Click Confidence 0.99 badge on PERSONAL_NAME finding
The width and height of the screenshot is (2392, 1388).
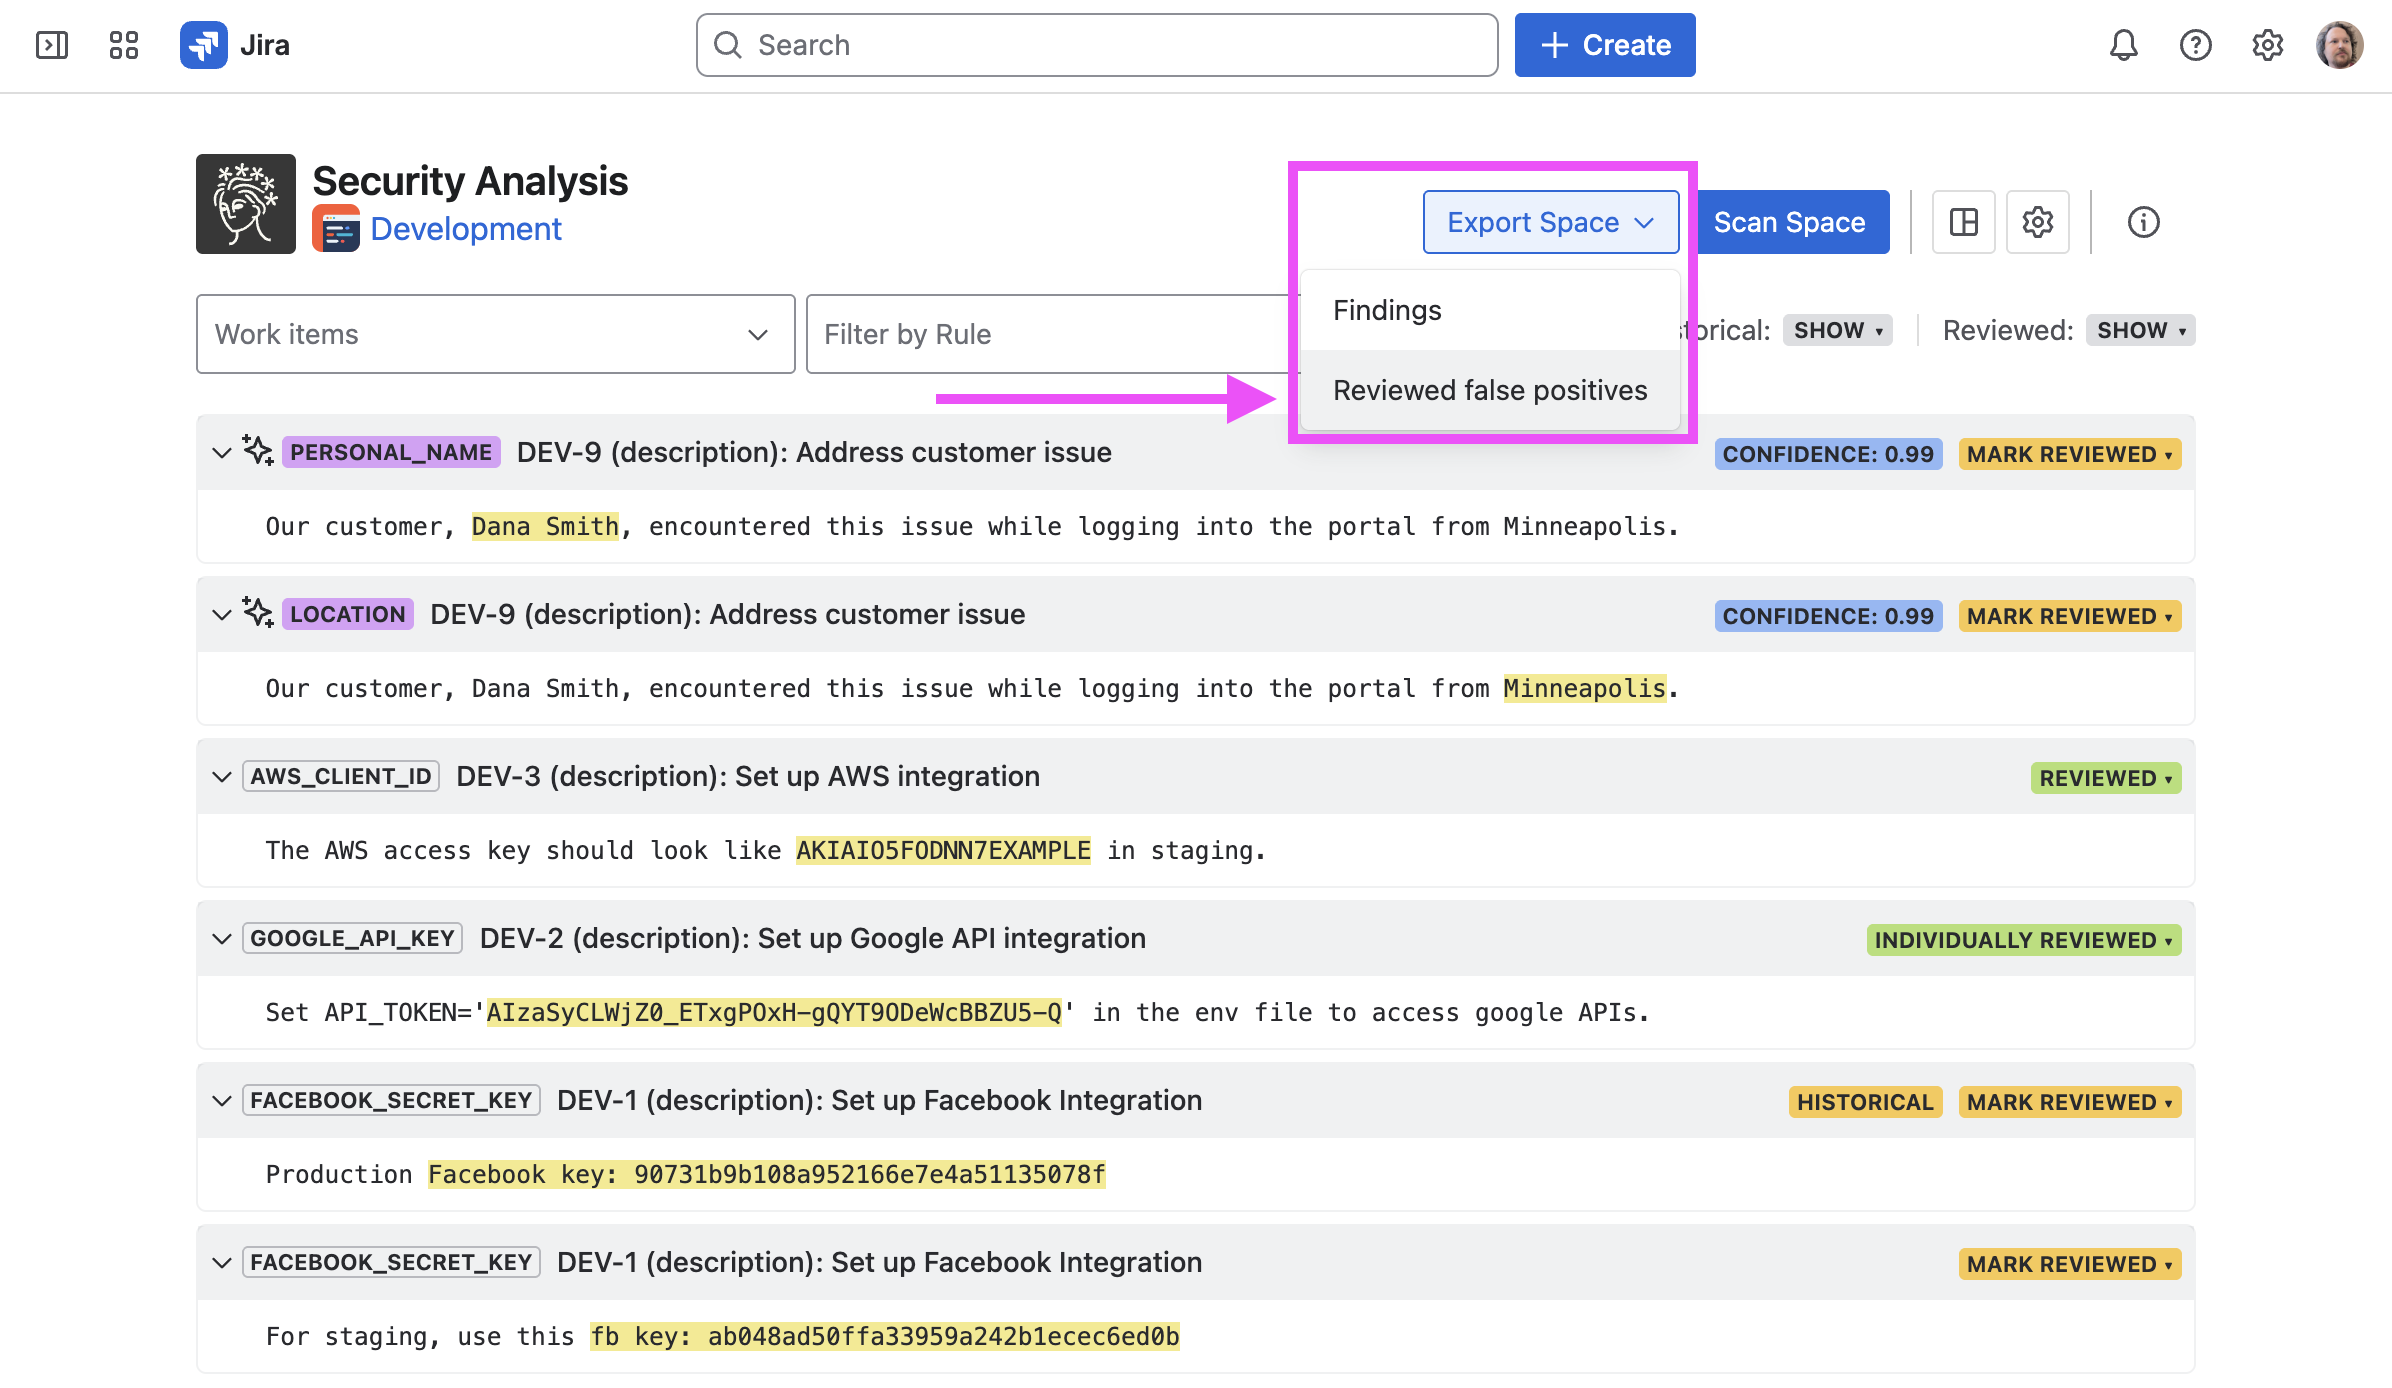[1828, 454]
